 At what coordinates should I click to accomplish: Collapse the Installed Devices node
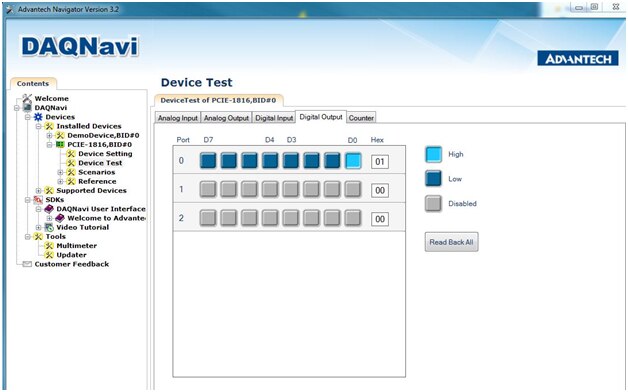[38, 126]
